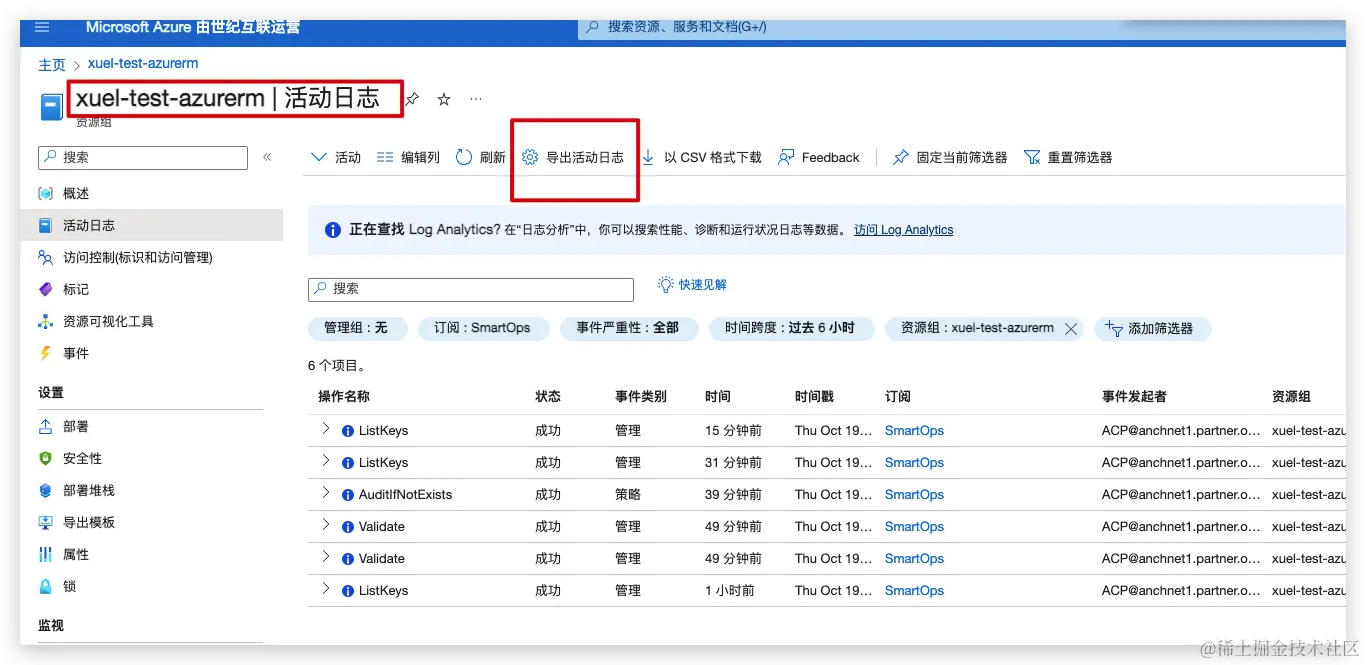Select 部署堆栈 in the sidebar
Image resolution: width=1366 pixels, height=665 pixels.
(89, 490)
